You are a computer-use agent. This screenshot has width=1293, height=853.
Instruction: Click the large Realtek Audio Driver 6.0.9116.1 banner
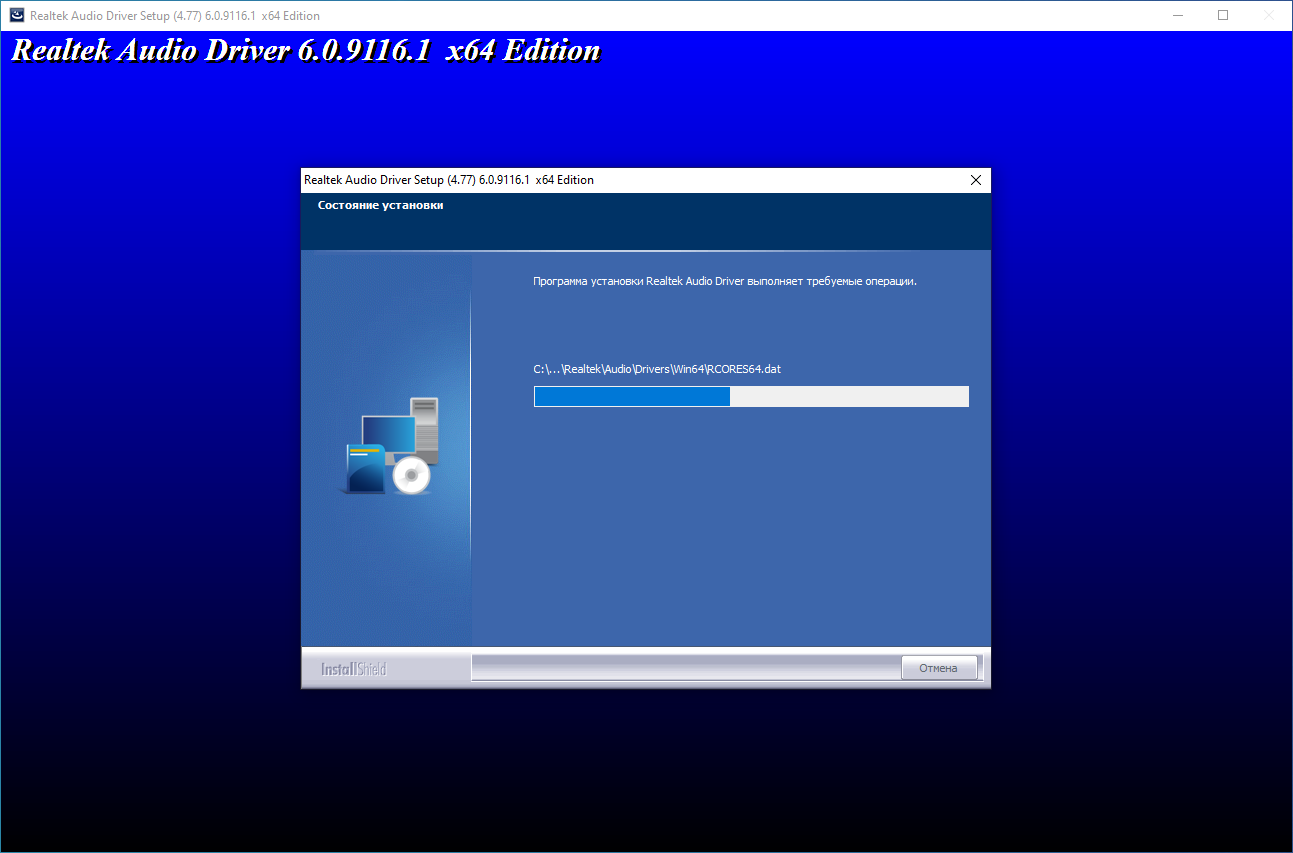306,52
